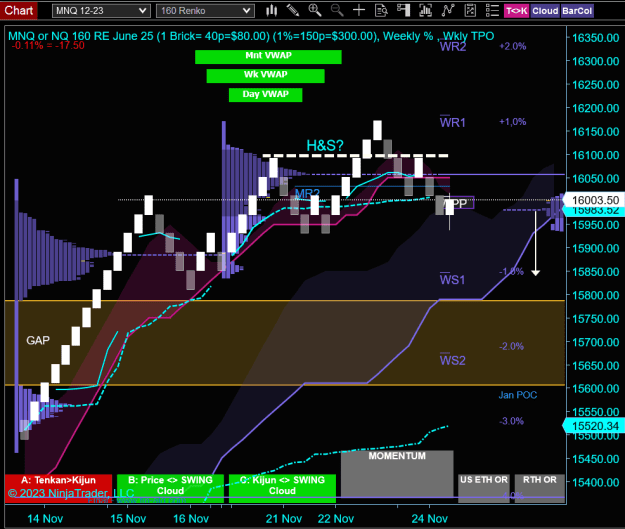Open the bar type chart style icon
Viewport: 625px width, 529px height.
271,10
